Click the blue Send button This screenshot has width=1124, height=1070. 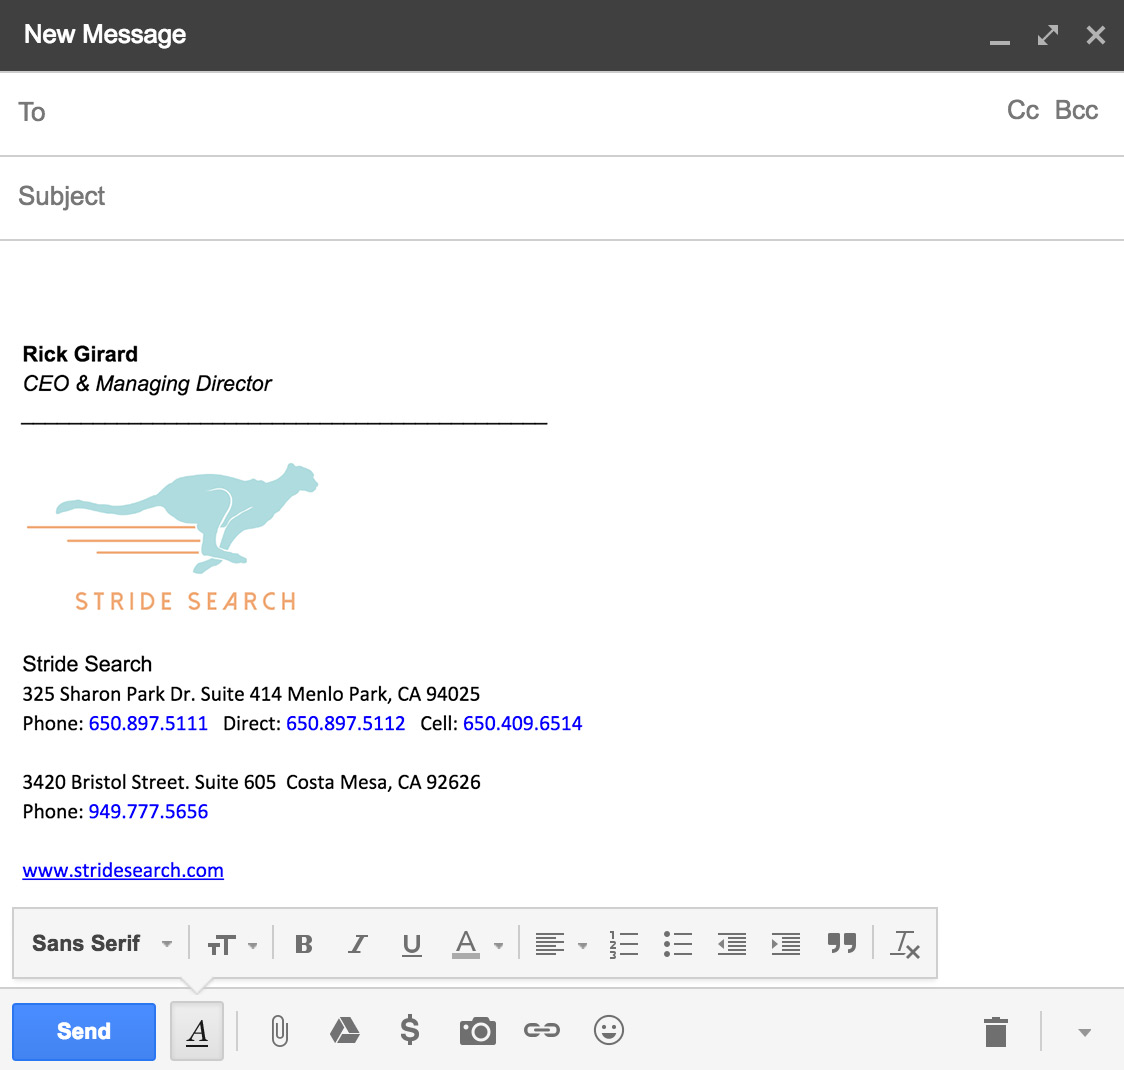84,1031
